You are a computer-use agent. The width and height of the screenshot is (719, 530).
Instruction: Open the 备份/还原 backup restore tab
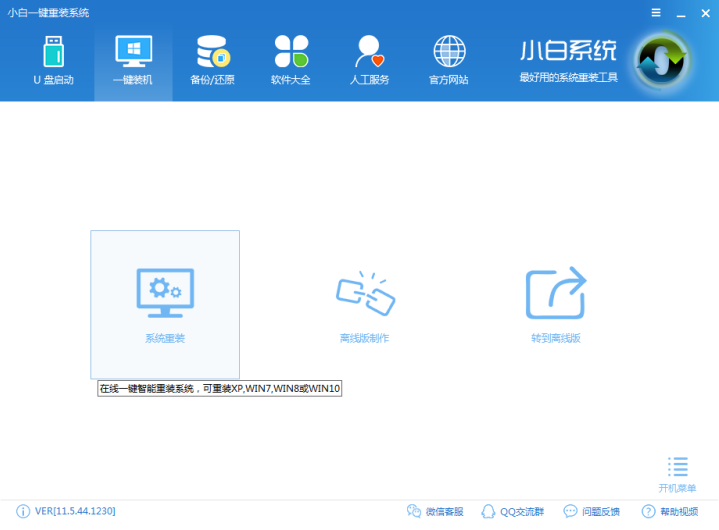pos(212,61)
